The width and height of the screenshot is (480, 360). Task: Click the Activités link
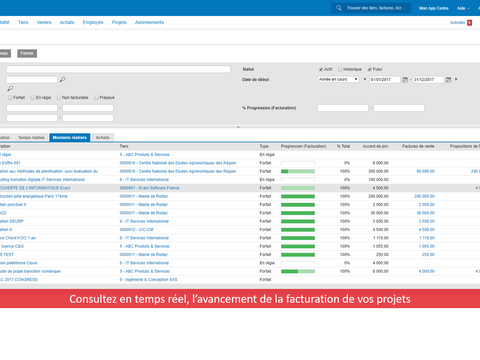[x=457, y=23]
